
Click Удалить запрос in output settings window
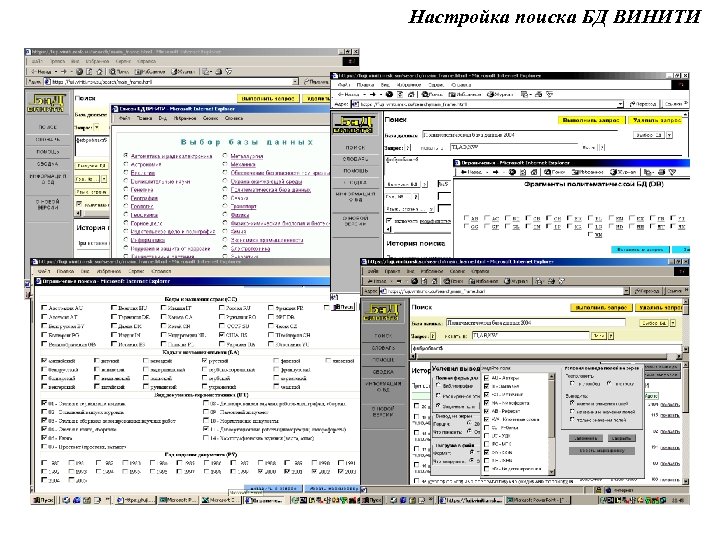[x=660, y=308]
